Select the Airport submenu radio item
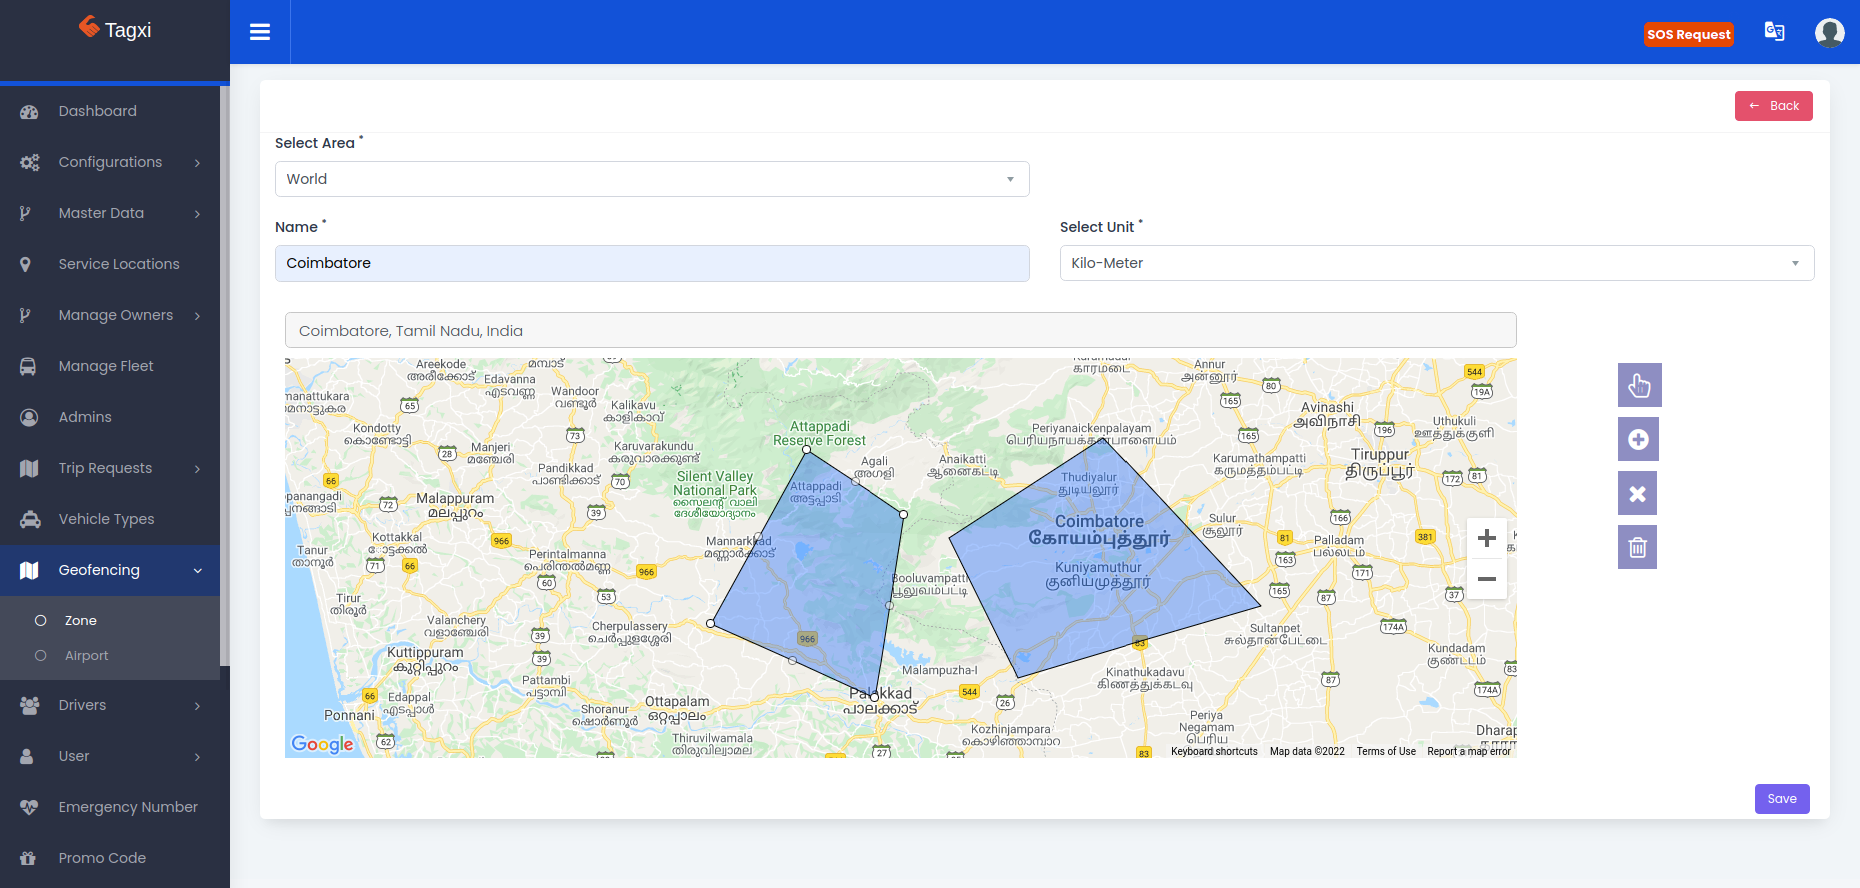1860x888 pixels. (x=86, y=656)
